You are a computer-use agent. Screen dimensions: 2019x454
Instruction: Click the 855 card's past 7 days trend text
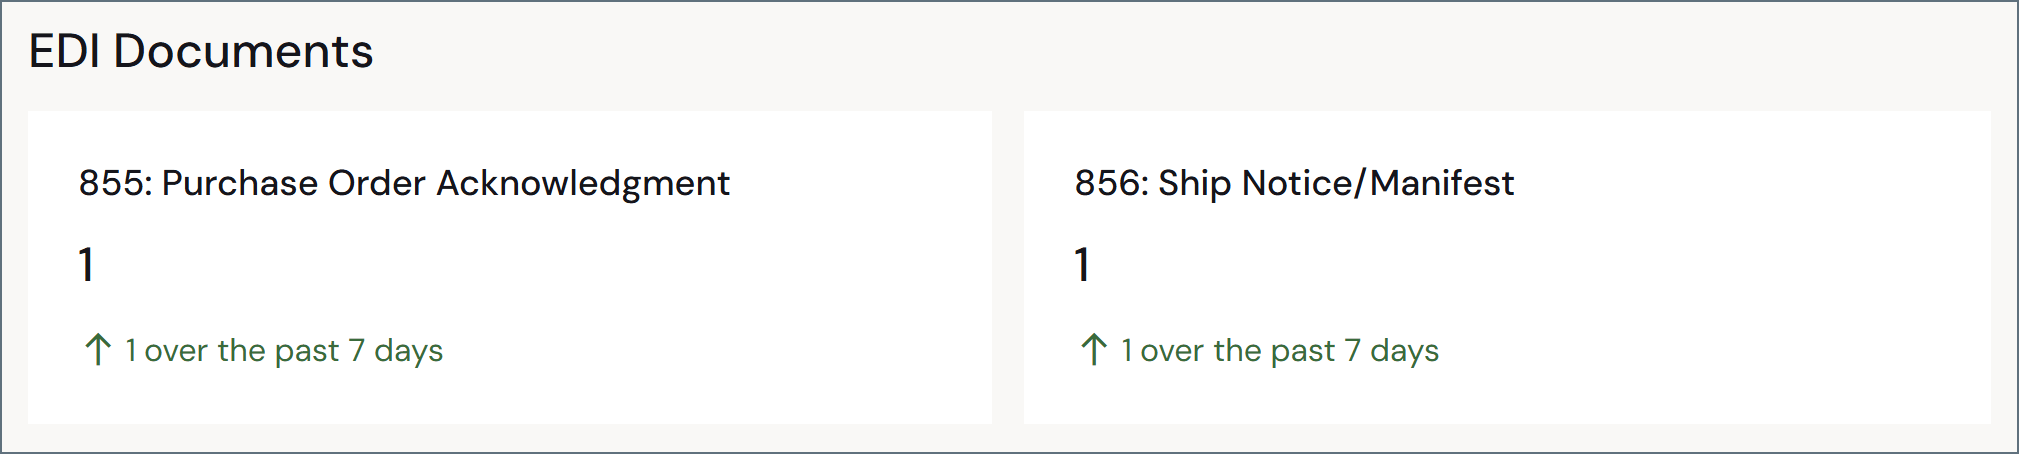284,351
